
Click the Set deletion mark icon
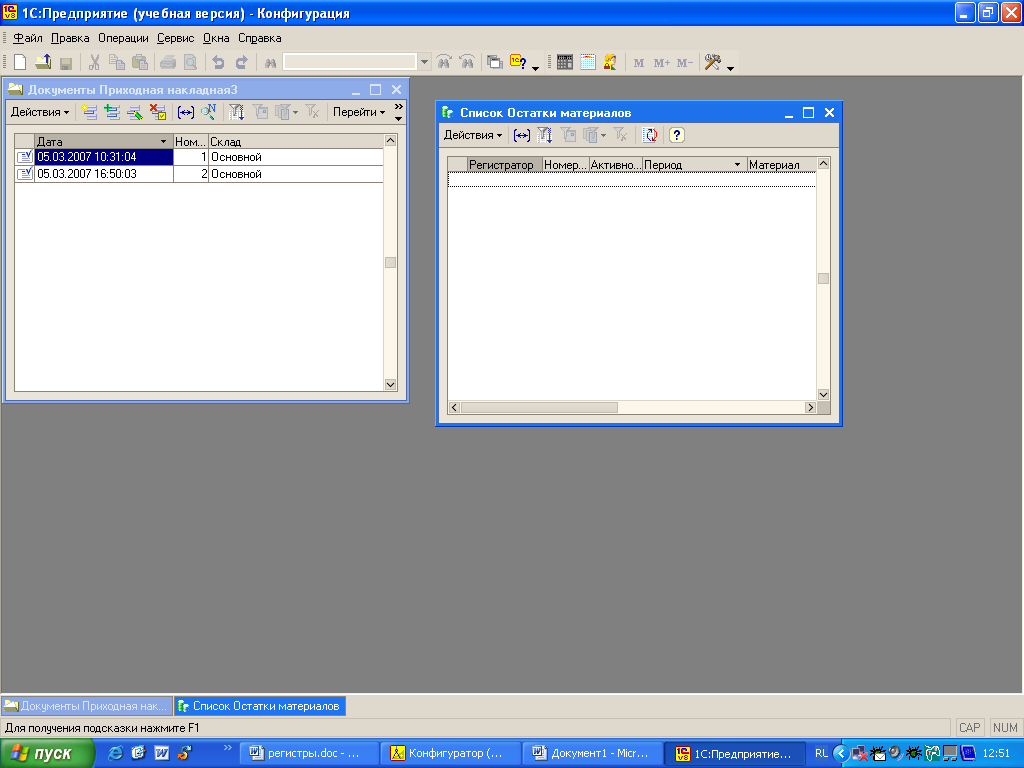tap(158, 112)
